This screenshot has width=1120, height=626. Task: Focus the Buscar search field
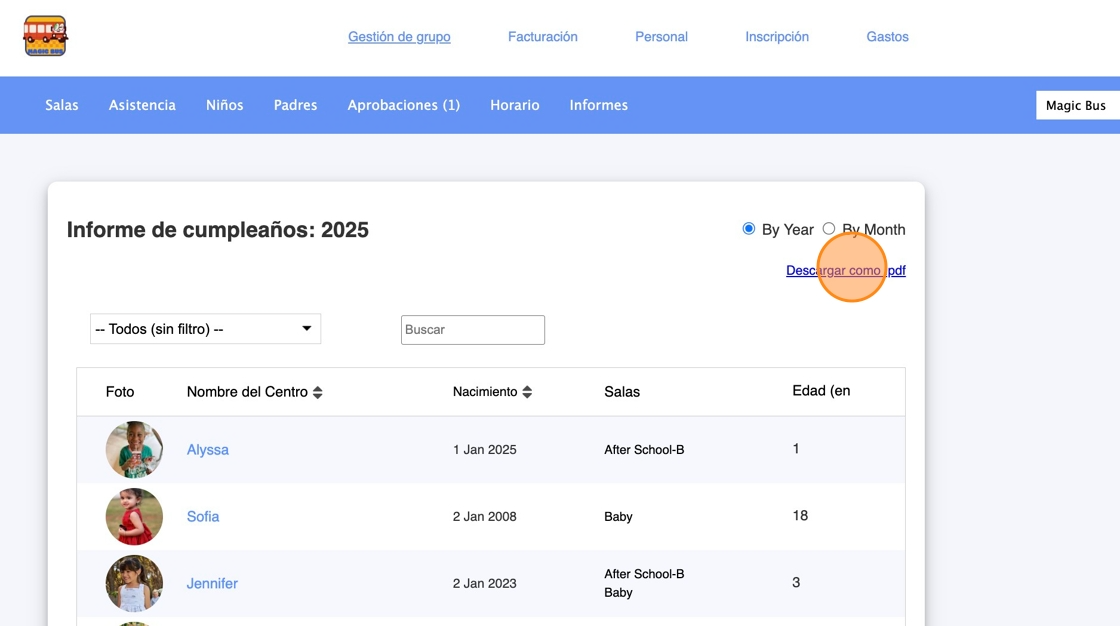point(473,329)
